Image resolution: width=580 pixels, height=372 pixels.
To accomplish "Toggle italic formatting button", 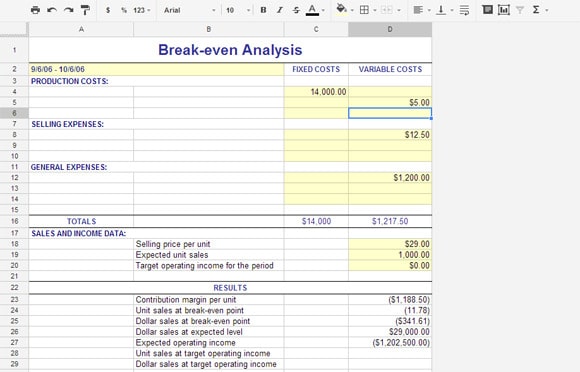I will click(280, 10).
